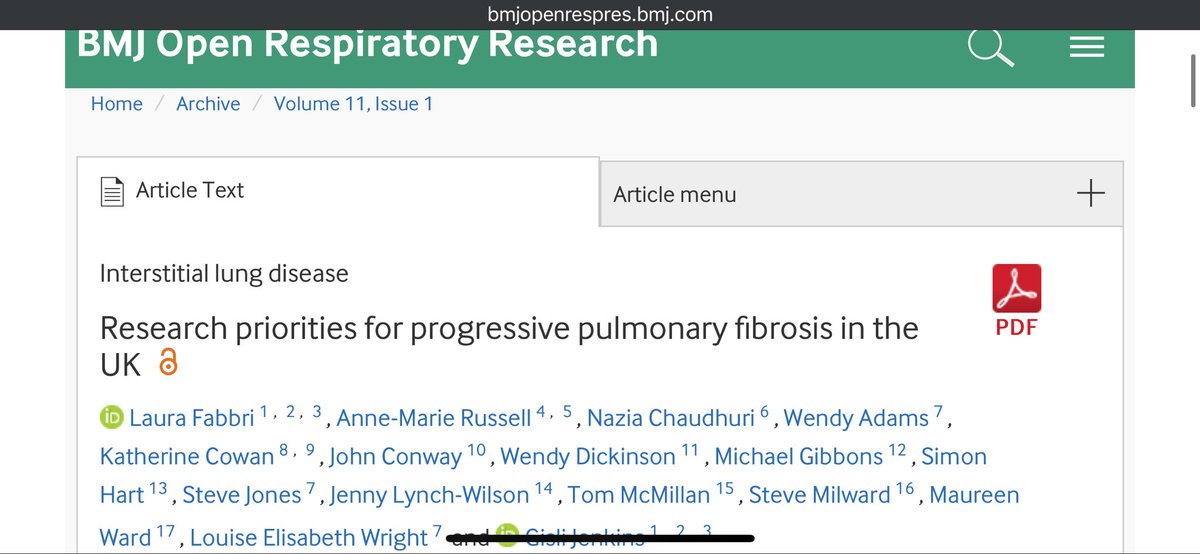Viewport: 1200px width, 554px height.
Task: Expand the Article menu plus icon
Action: (x=1090, y=194)
